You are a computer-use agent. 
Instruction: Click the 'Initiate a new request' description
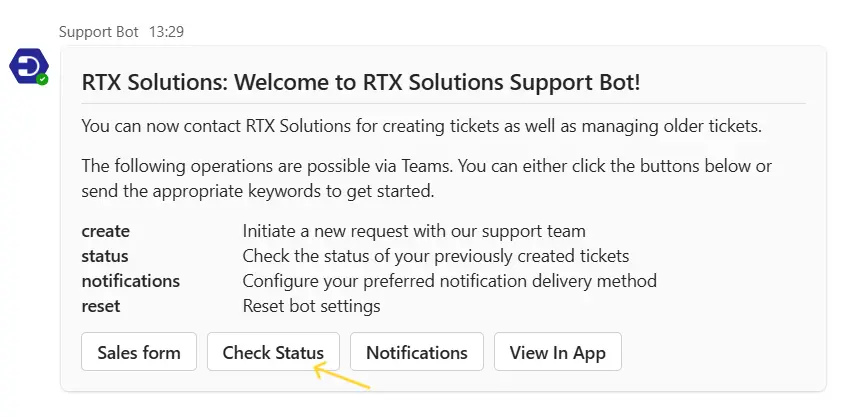point(414,232)
